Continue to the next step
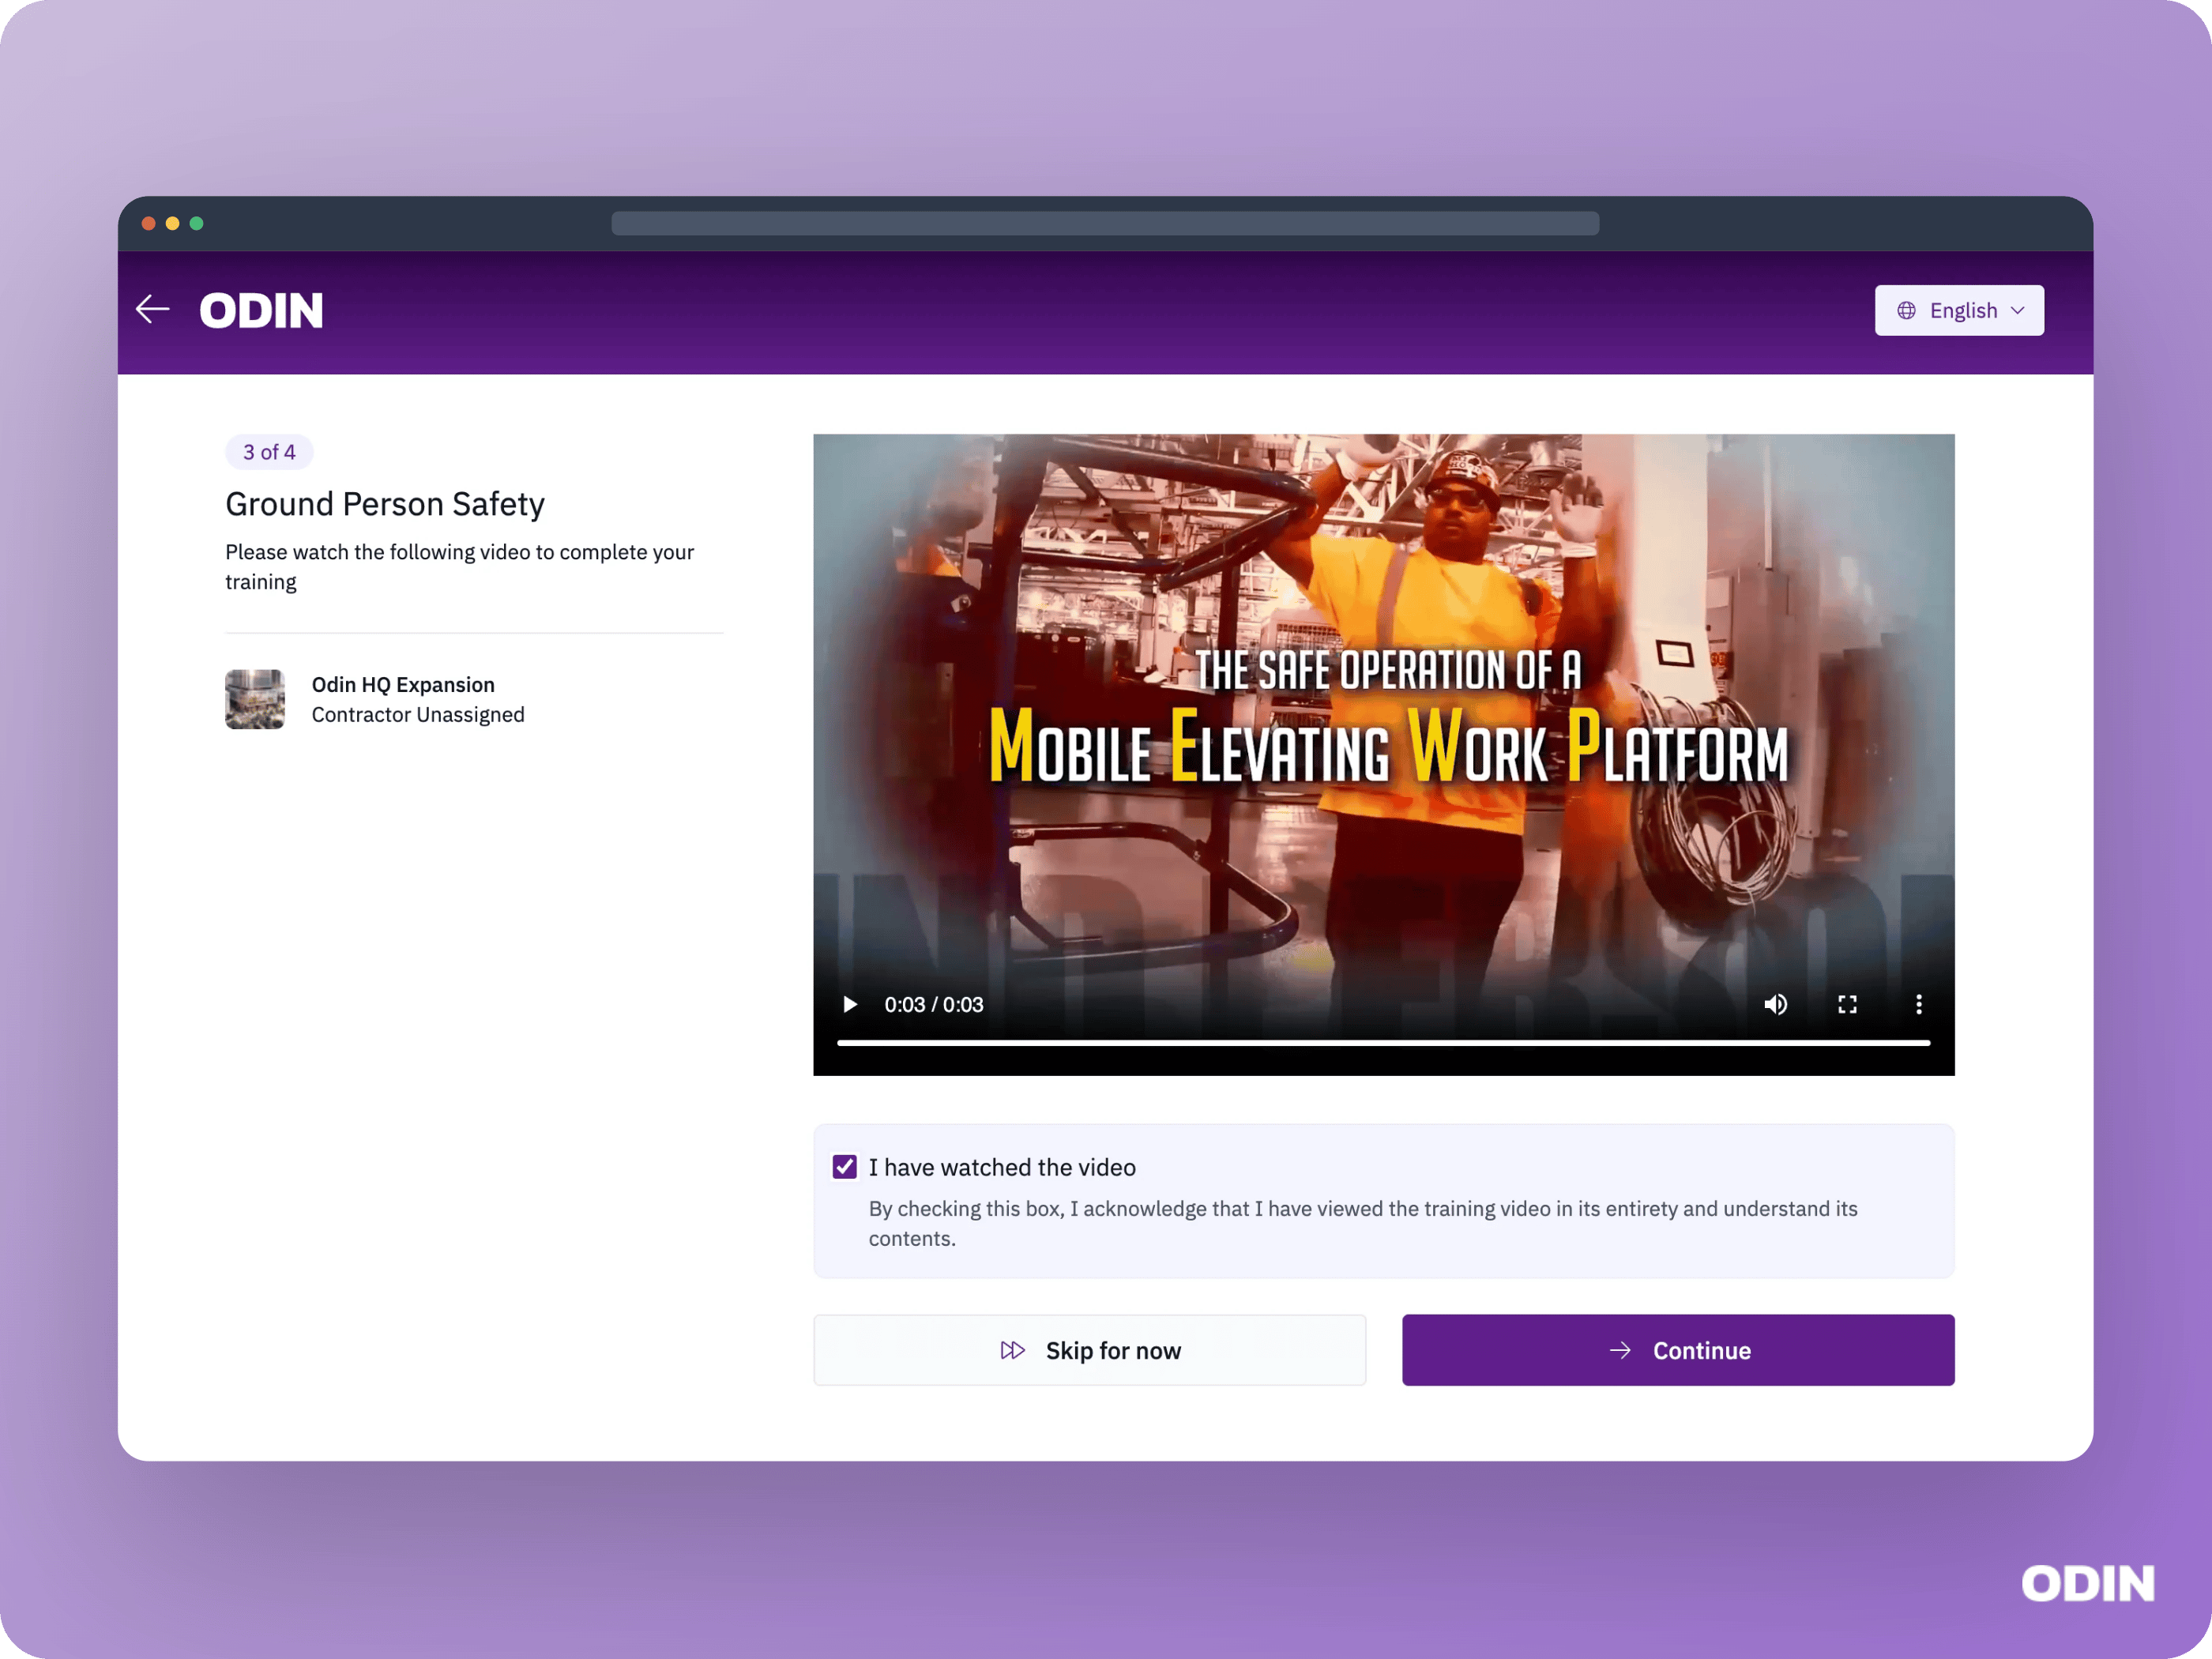The width and height of the screenshot is (2212, 1659). tap(1677, 1350)
